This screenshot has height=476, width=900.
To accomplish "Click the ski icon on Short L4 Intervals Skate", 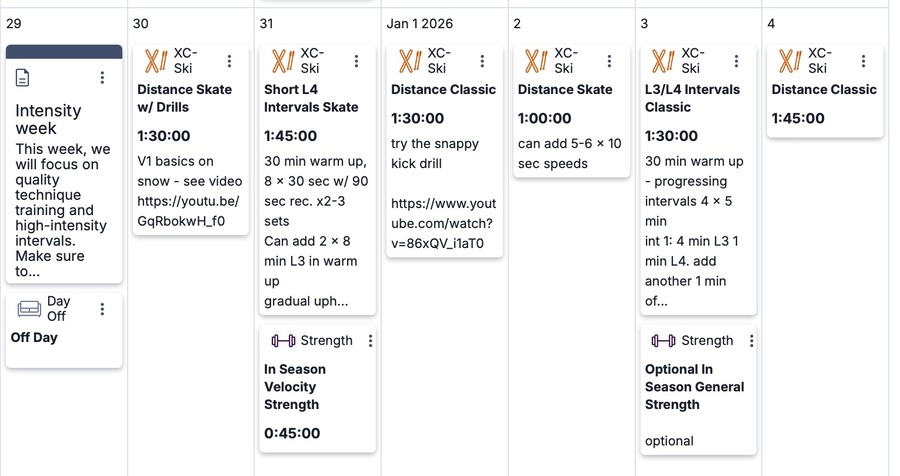I will pos(282,61).
